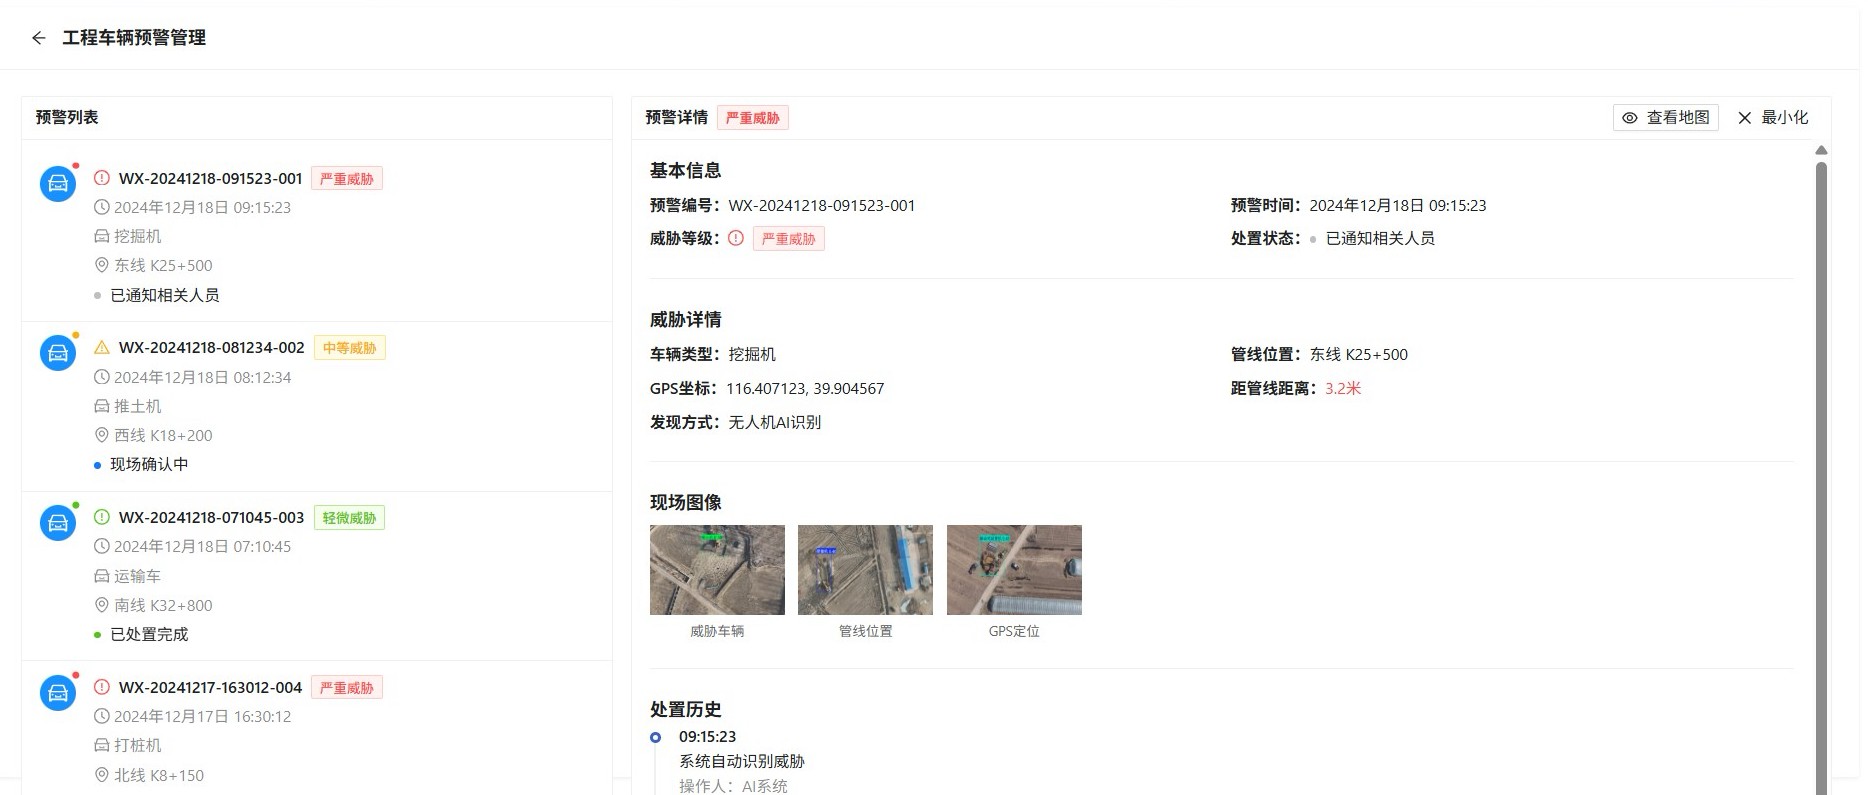
Task: Select alert WX-20241217-163012-004 in list
Action: [x=317, y=728]
